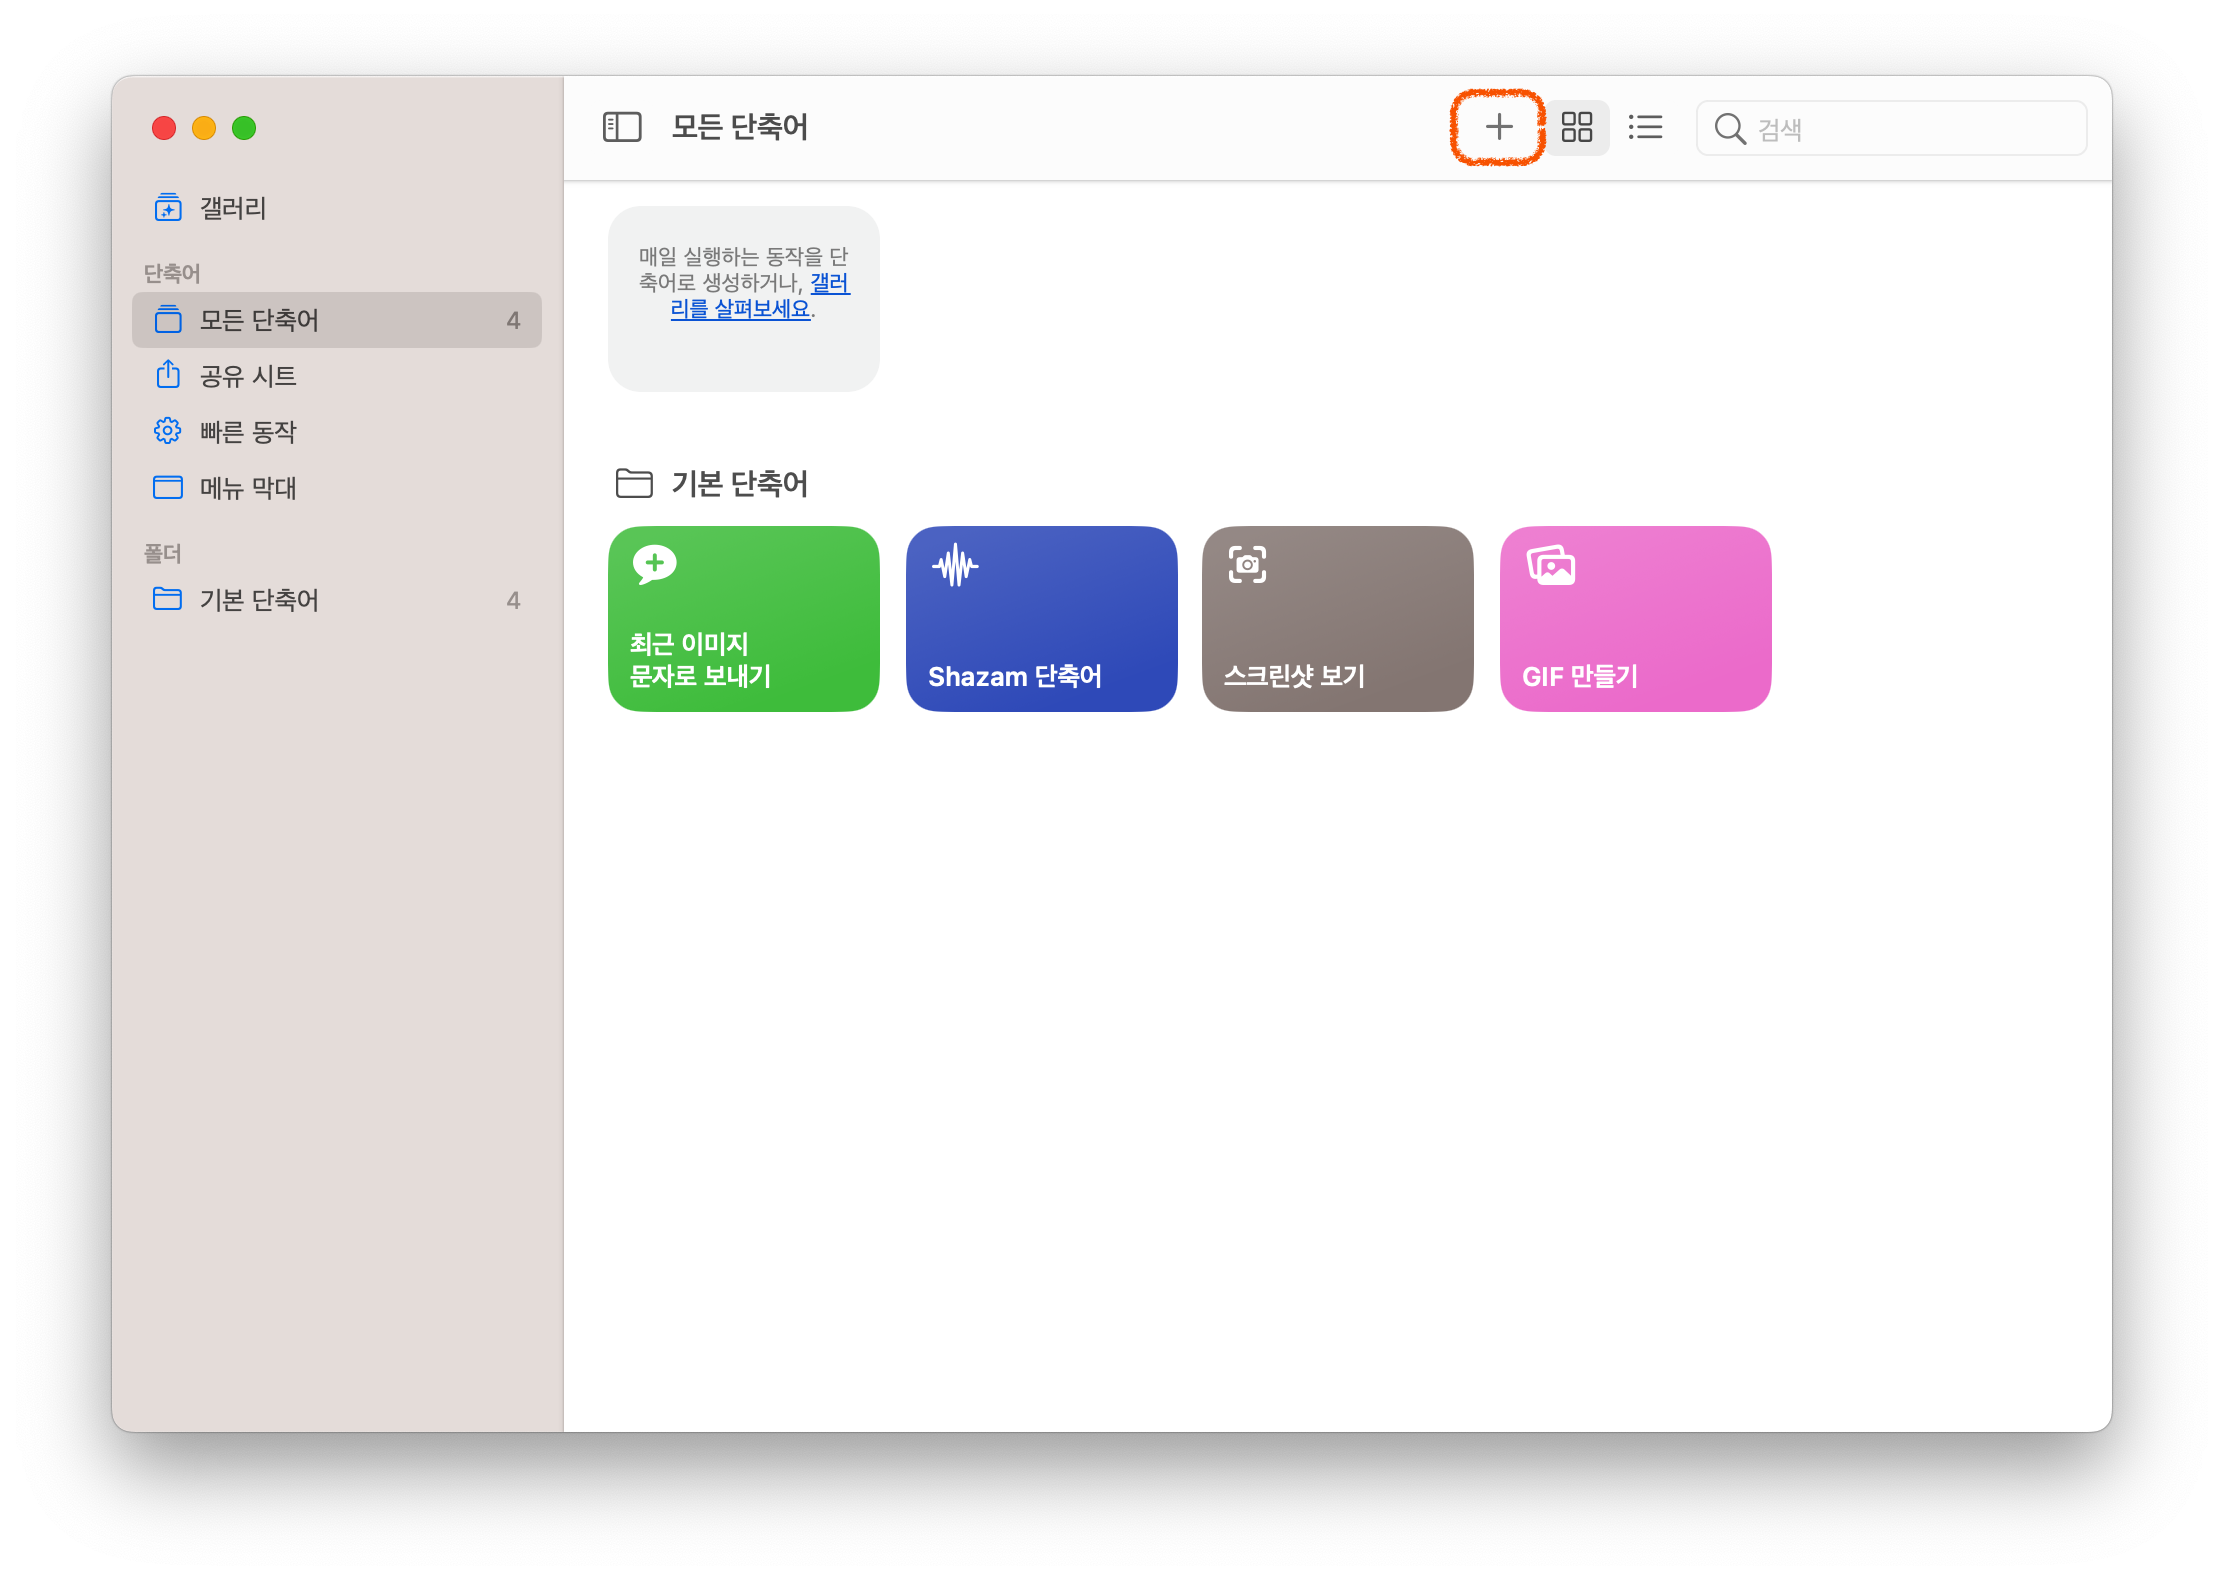Switch to list view
Viewport: 2224px width, 1580px height.
(x=1645, y=127)
